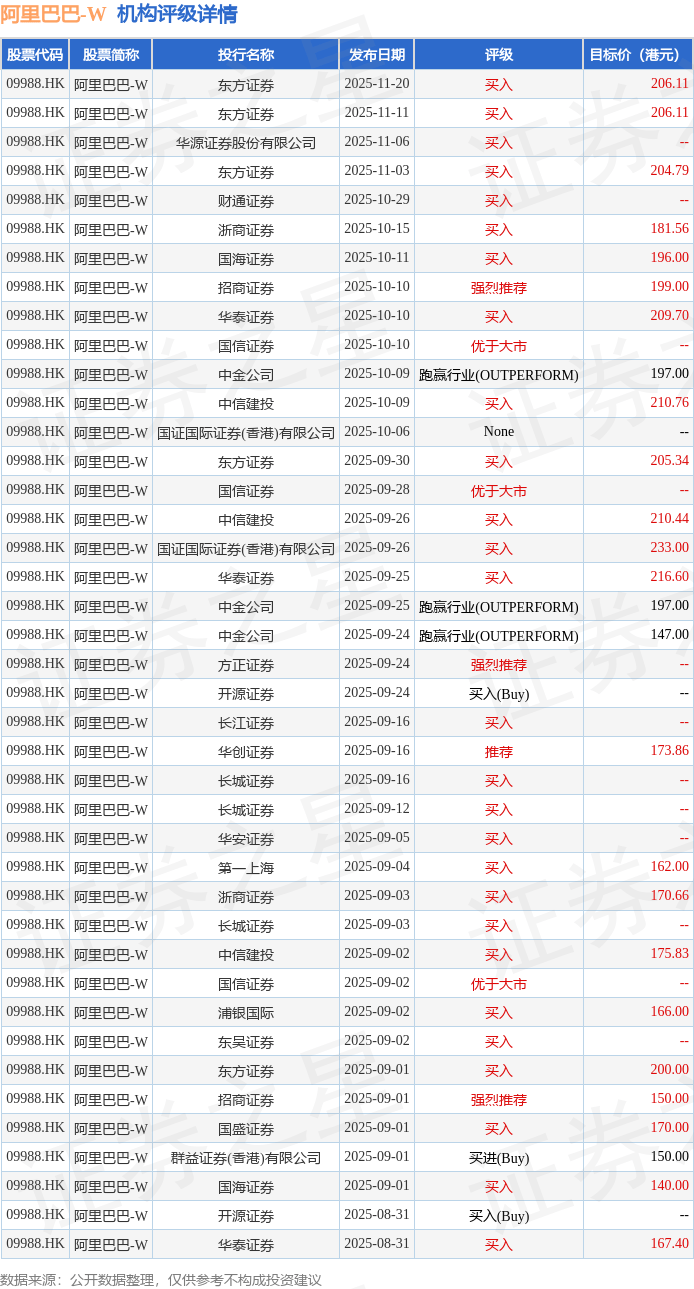The height and width of the screenshot is (1289, 694).
Task: Click the orange 阿里巴巴-W page title
Action: click(x=53, y=14)
